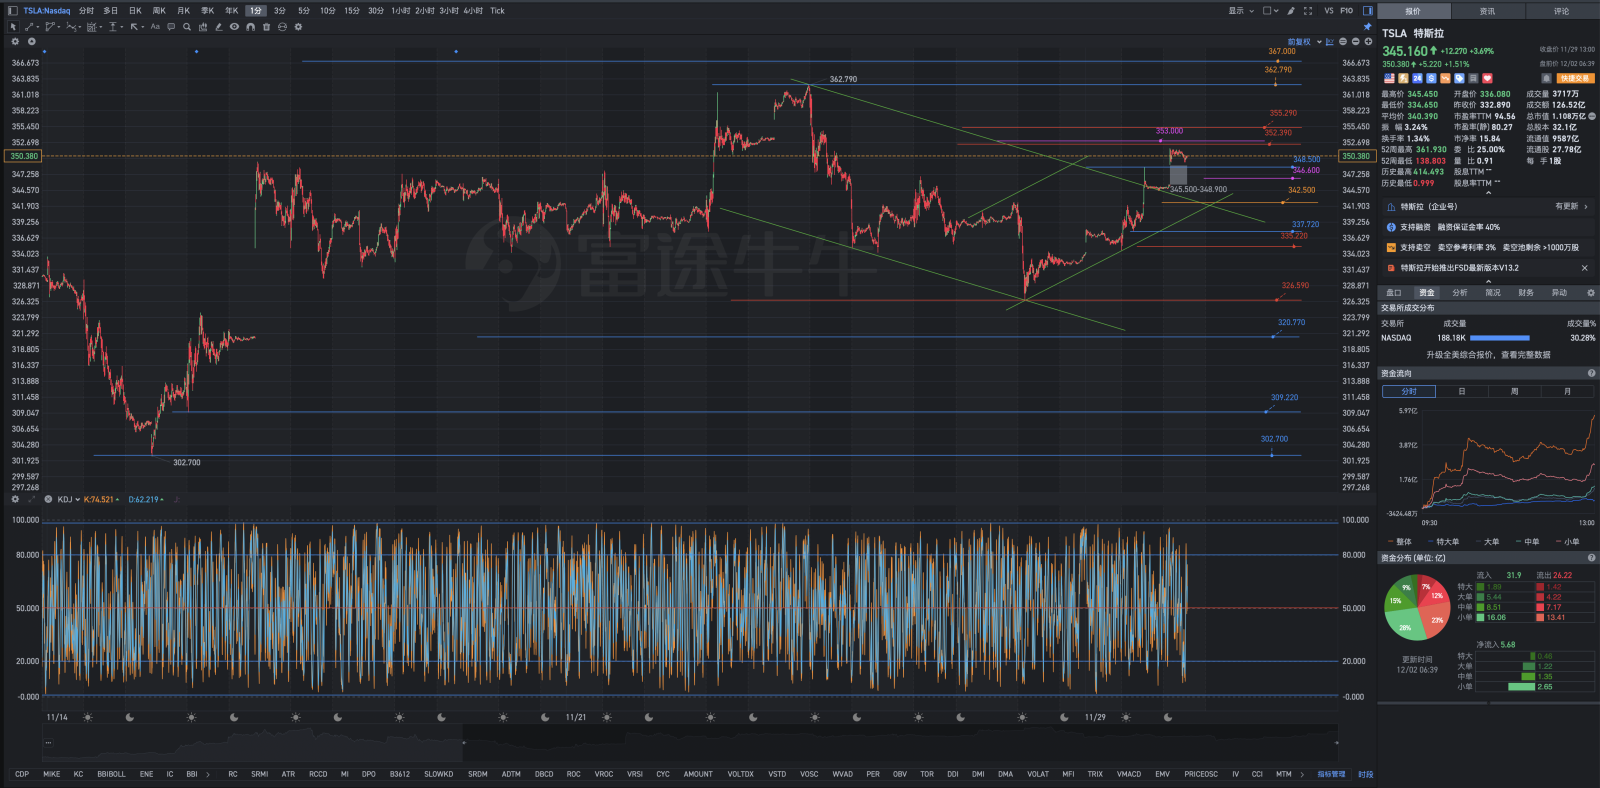
Task: Collapse the news banner up arrow
Action: 1487,281
